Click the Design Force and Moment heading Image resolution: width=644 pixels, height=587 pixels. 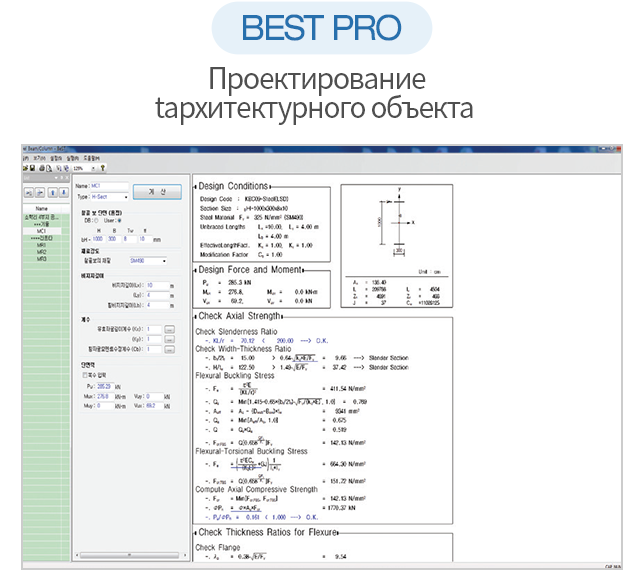click(x=250, y=269)
